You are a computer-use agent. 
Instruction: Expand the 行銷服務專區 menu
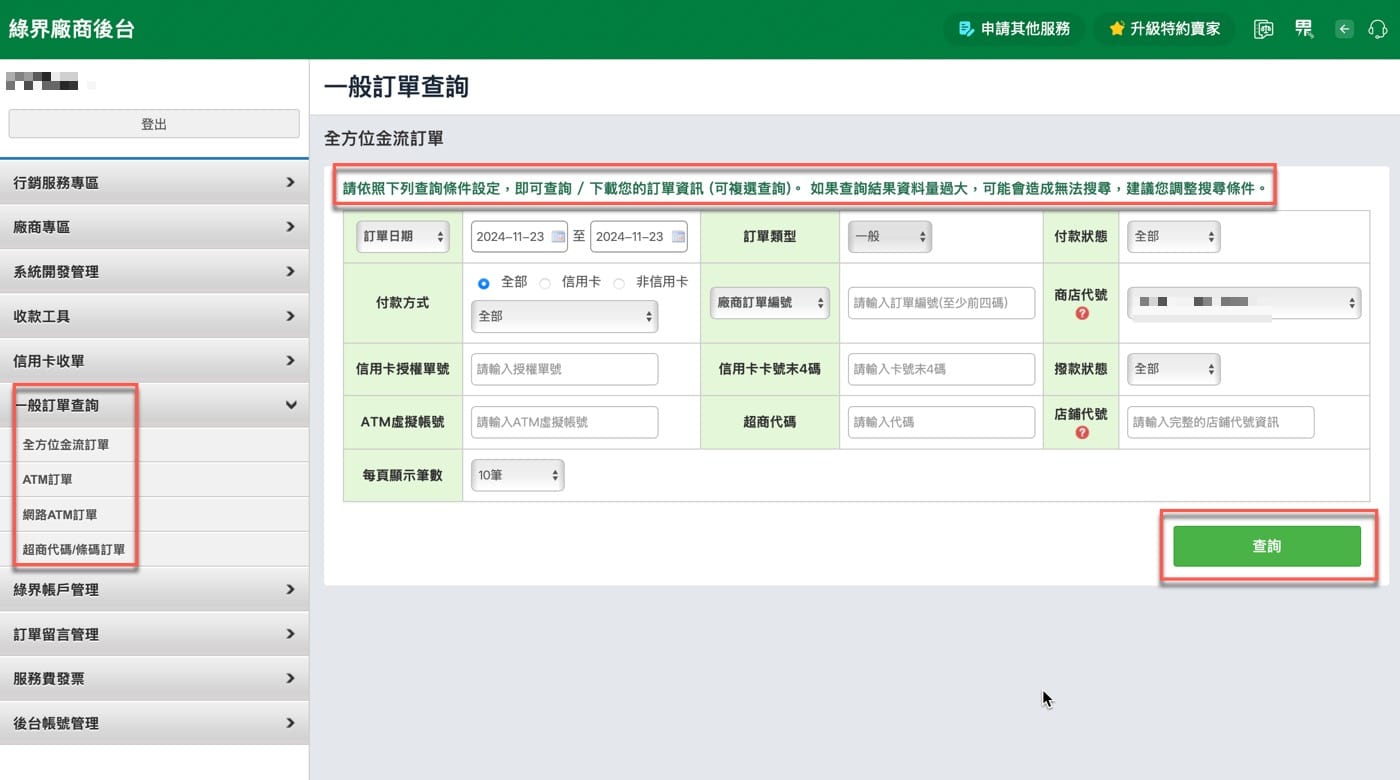click(x=154, y=183)
